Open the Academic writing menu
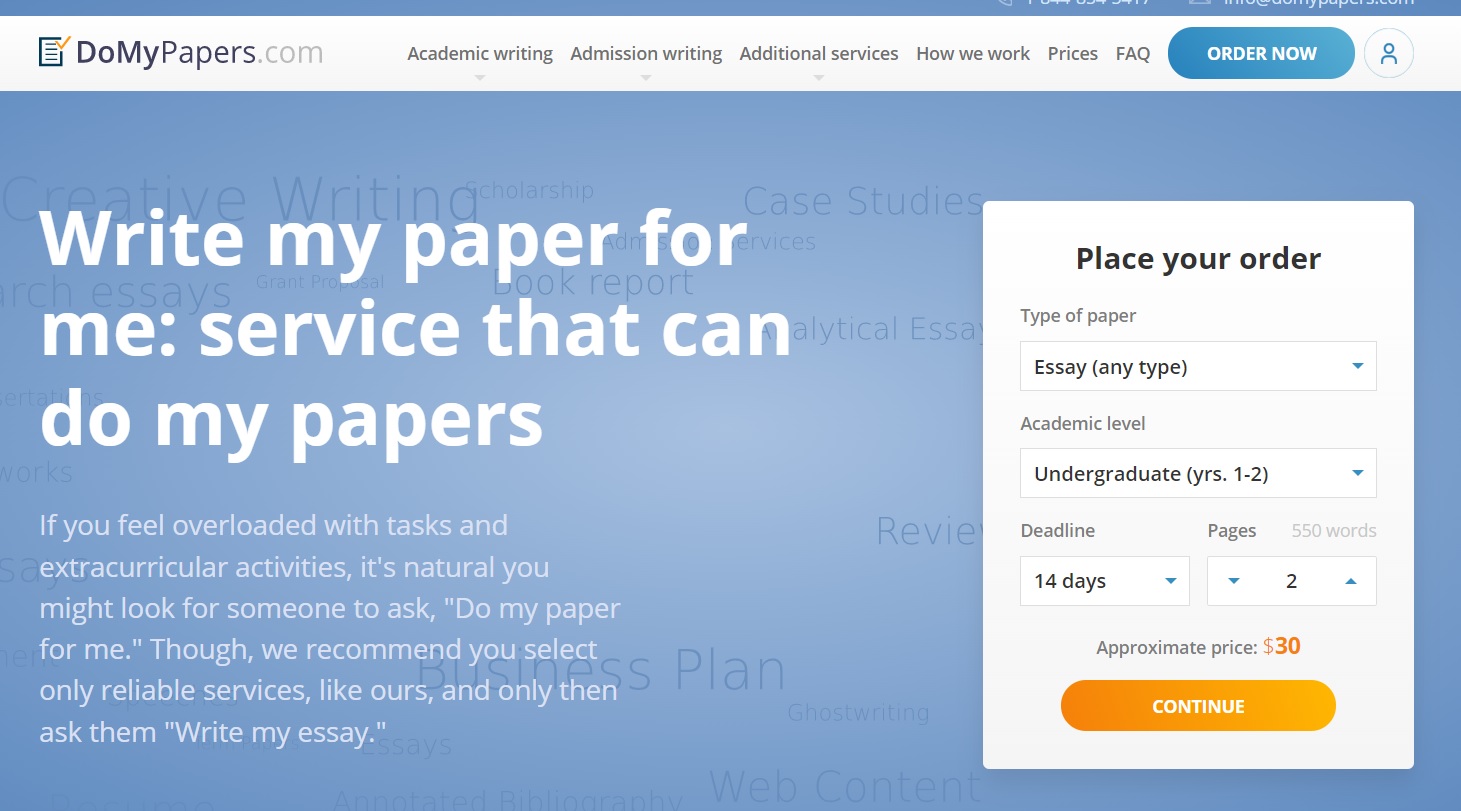1461x811 pixels. click(480, 53)
